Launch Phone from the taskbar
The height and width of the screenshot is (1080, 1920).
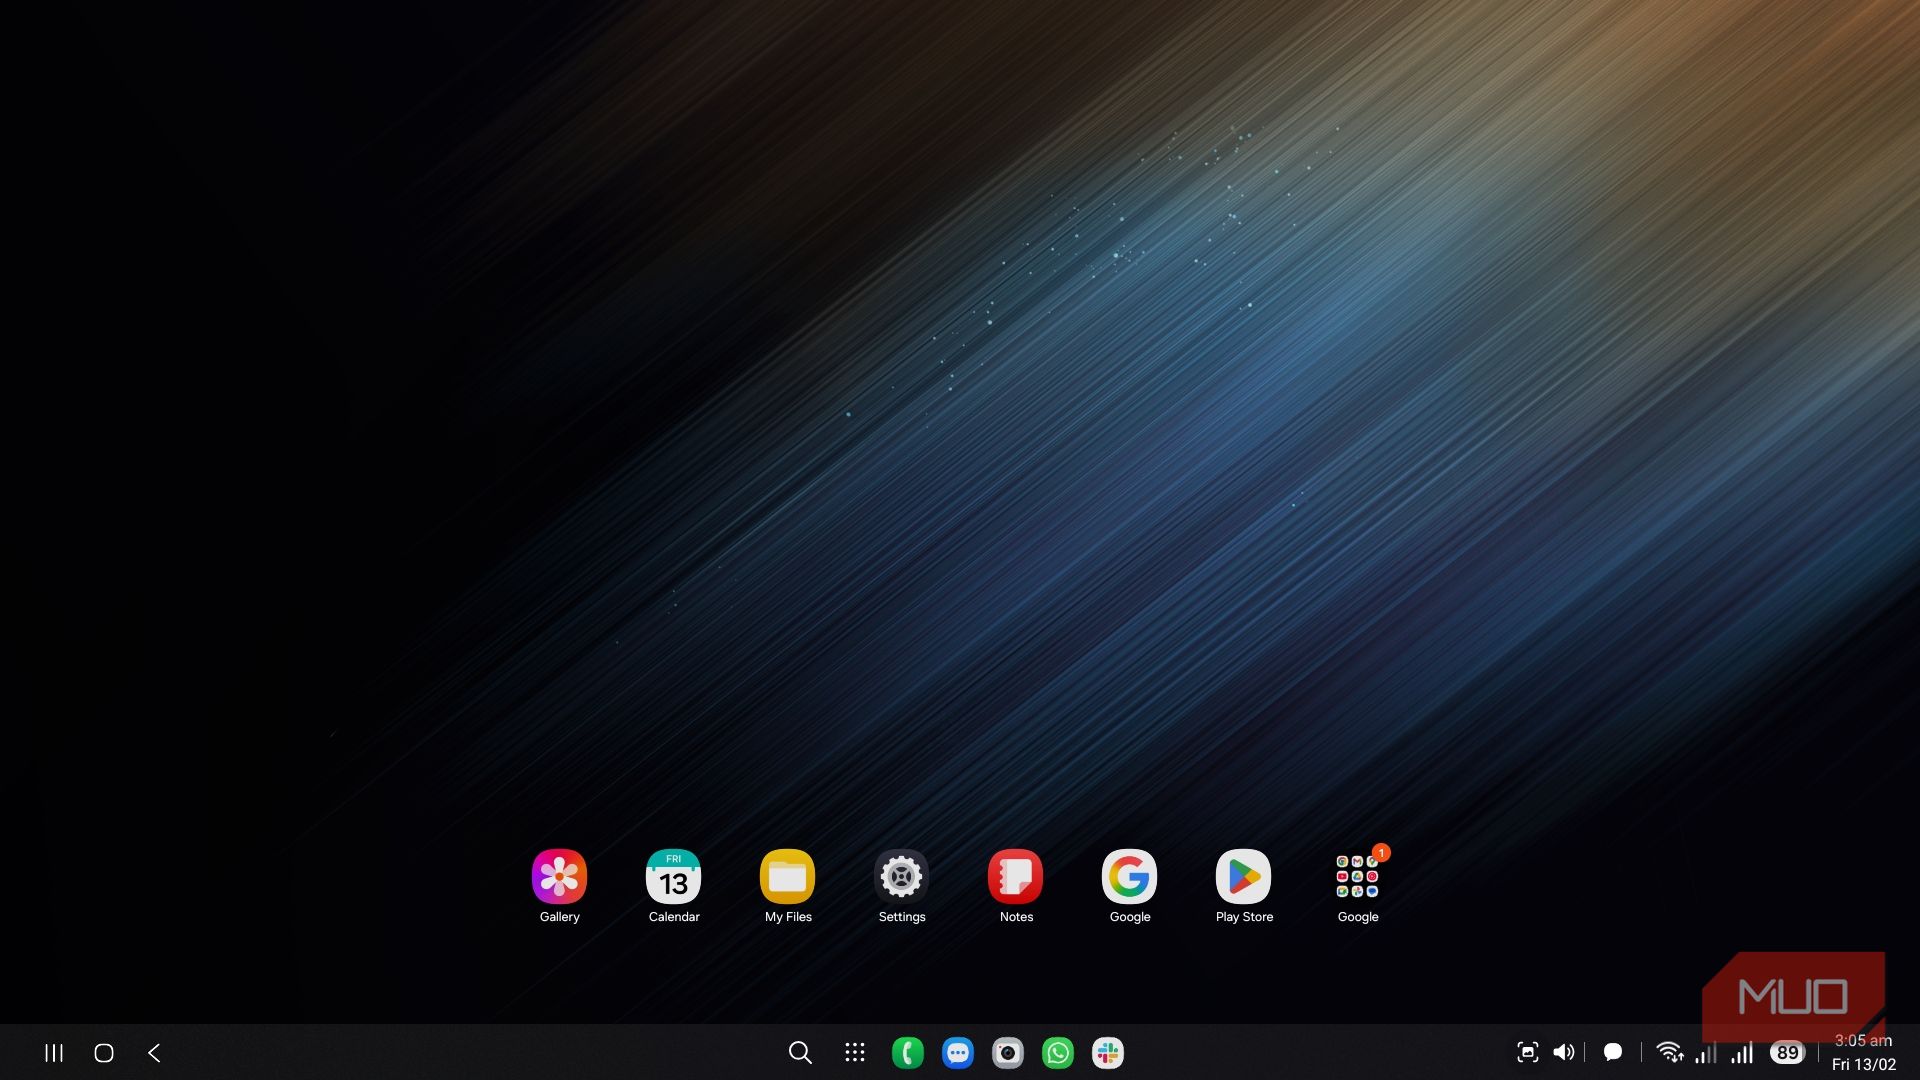[907, 1053]
